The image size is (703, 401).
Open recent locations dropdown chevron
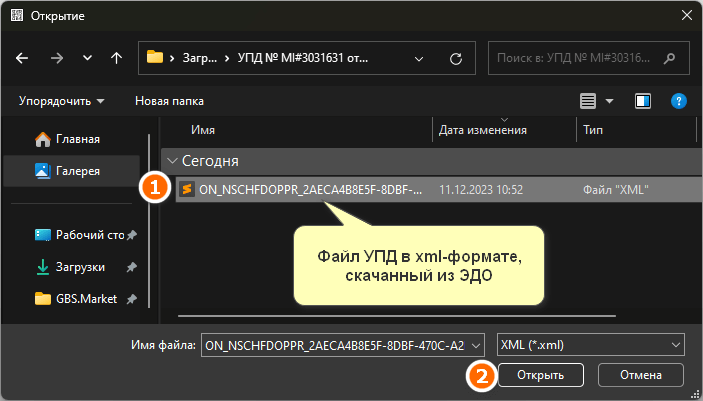[x=86, y=58]
